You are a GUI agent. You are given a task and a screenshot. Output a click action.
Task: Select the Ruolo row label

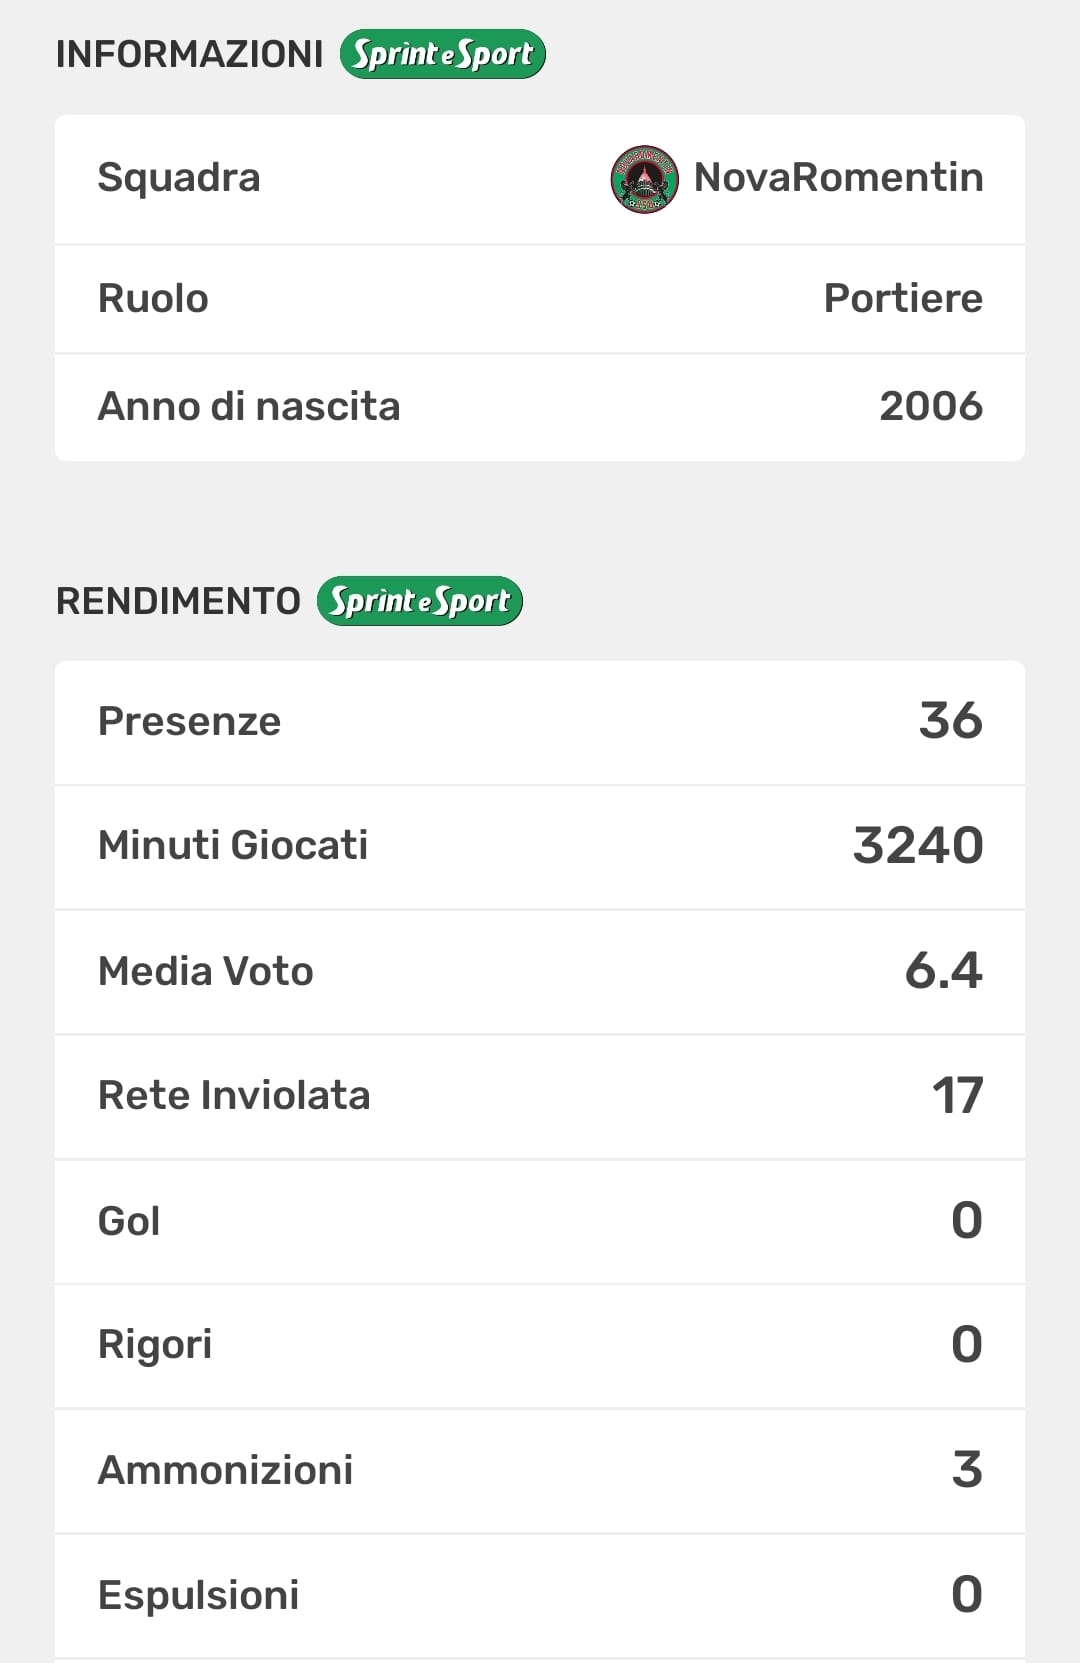pyautogui.click(x=153, y=298)
